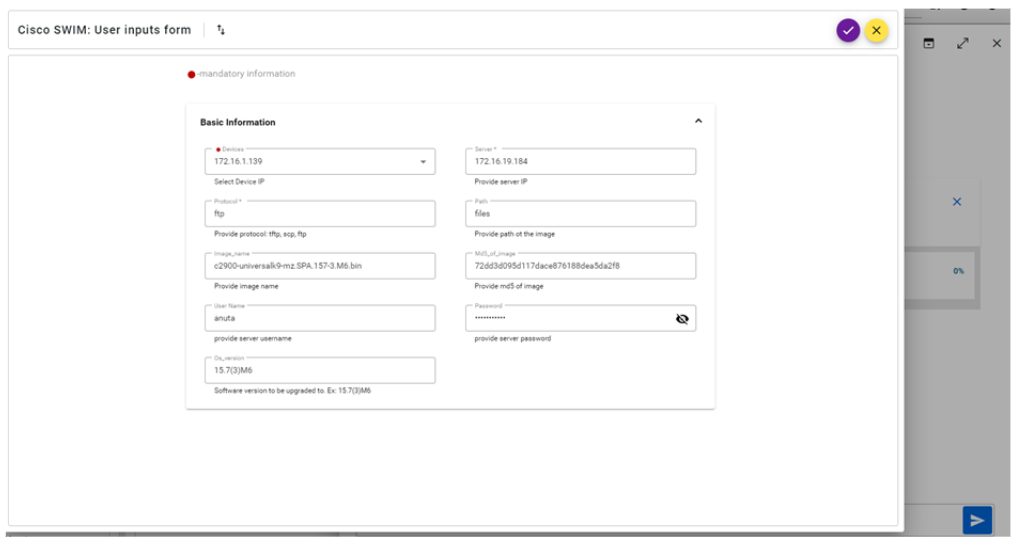
Task: Confirm the form with the purple checkmark button
Action: coord(848,30)
